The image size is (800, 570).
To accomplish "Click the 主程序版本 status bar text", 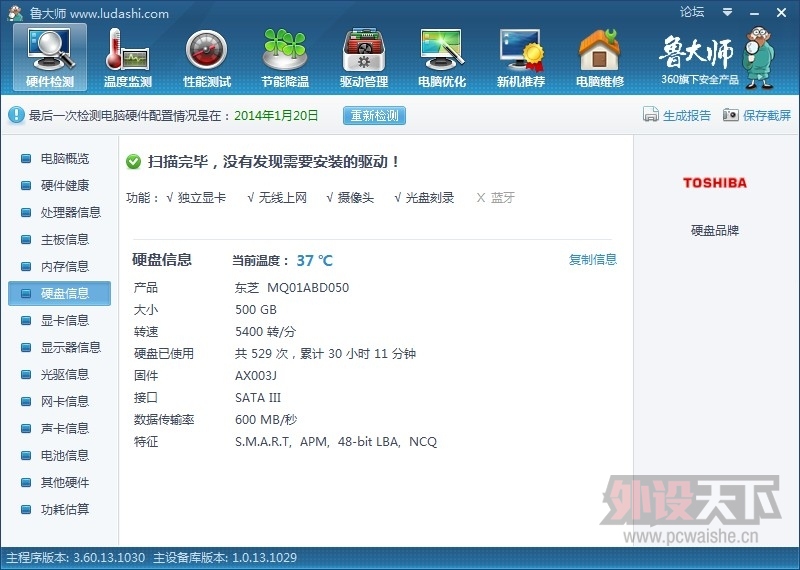I will tap(76, 558).
